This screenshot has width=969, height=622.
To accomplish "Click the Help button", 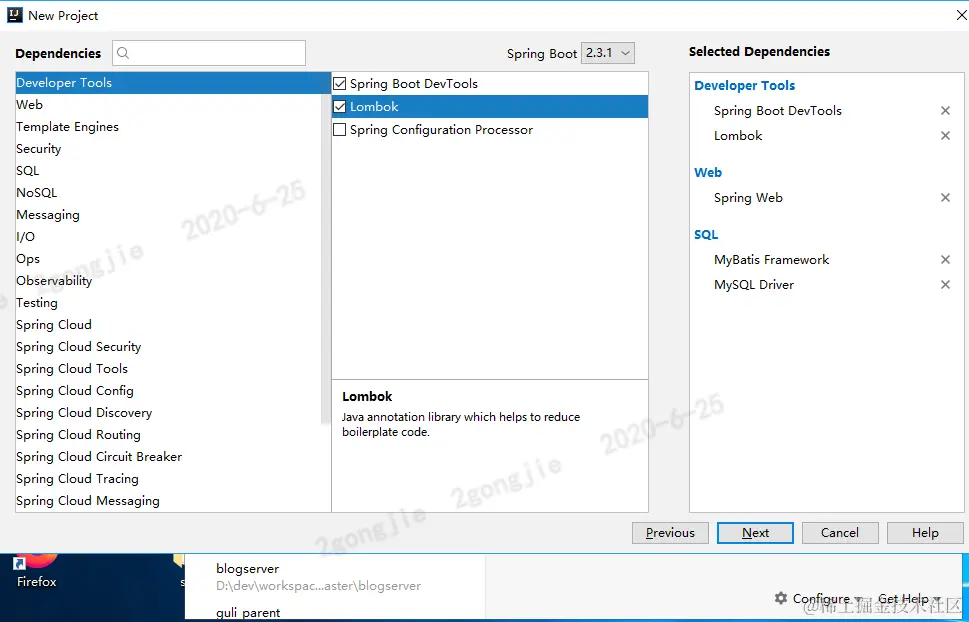I will 925,533.
